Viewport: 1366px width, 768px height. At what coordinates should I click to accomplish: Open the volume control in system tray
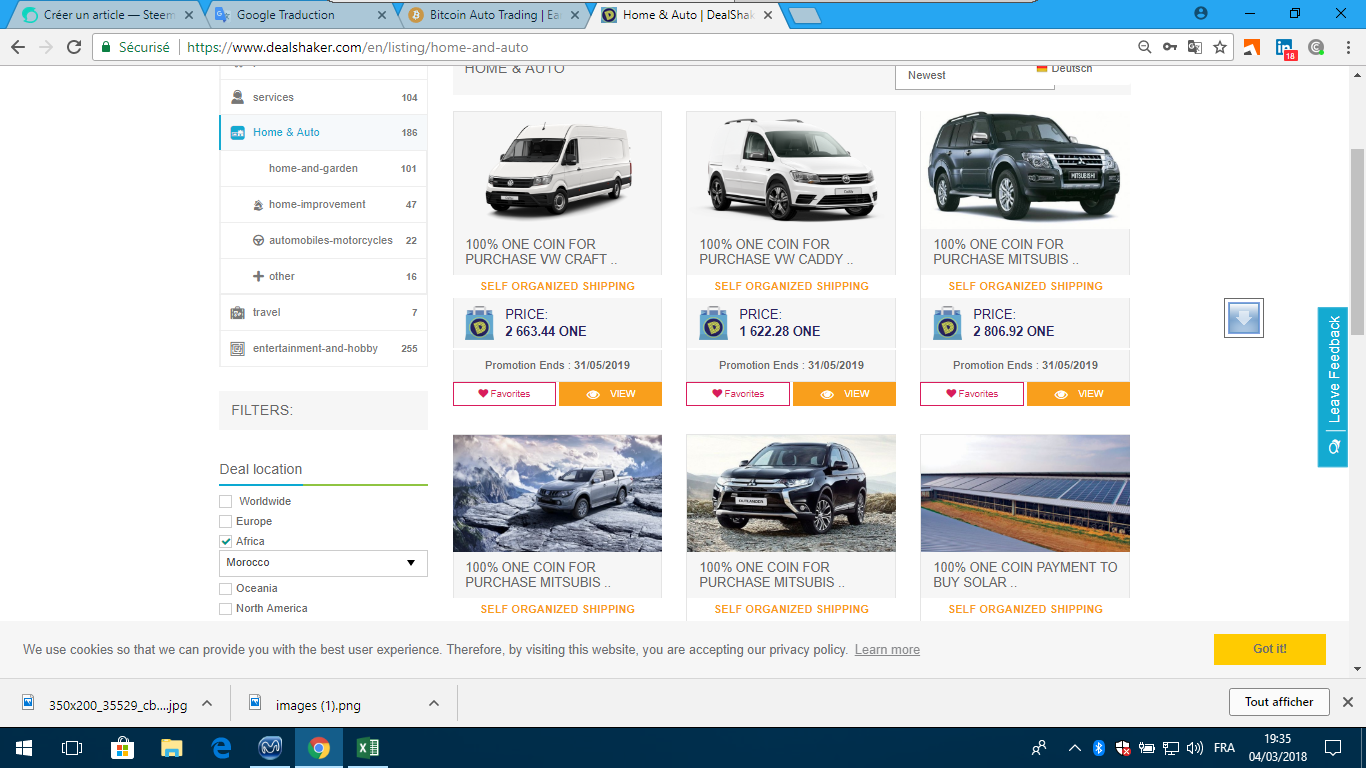click(1194, 747)
